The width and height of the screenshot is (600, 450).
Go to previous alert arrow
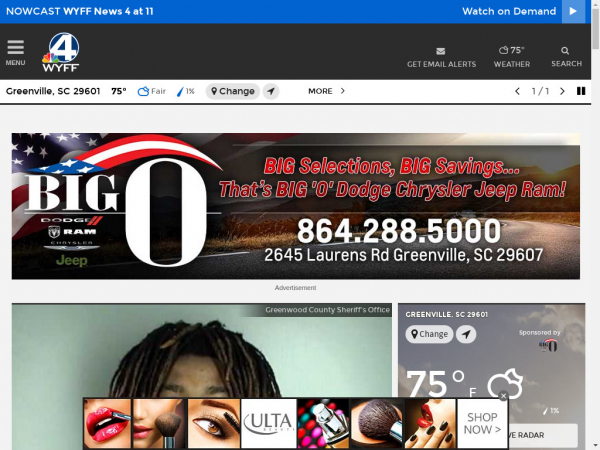[x=517, y=91]
